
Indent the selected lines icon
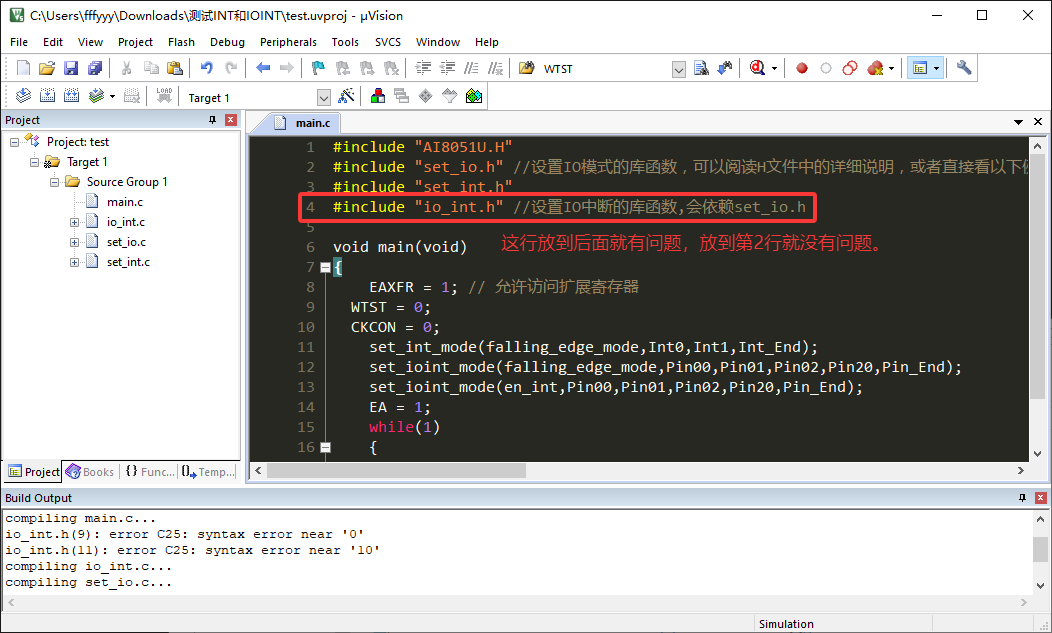pyautogui.click(x=423, y=68)
